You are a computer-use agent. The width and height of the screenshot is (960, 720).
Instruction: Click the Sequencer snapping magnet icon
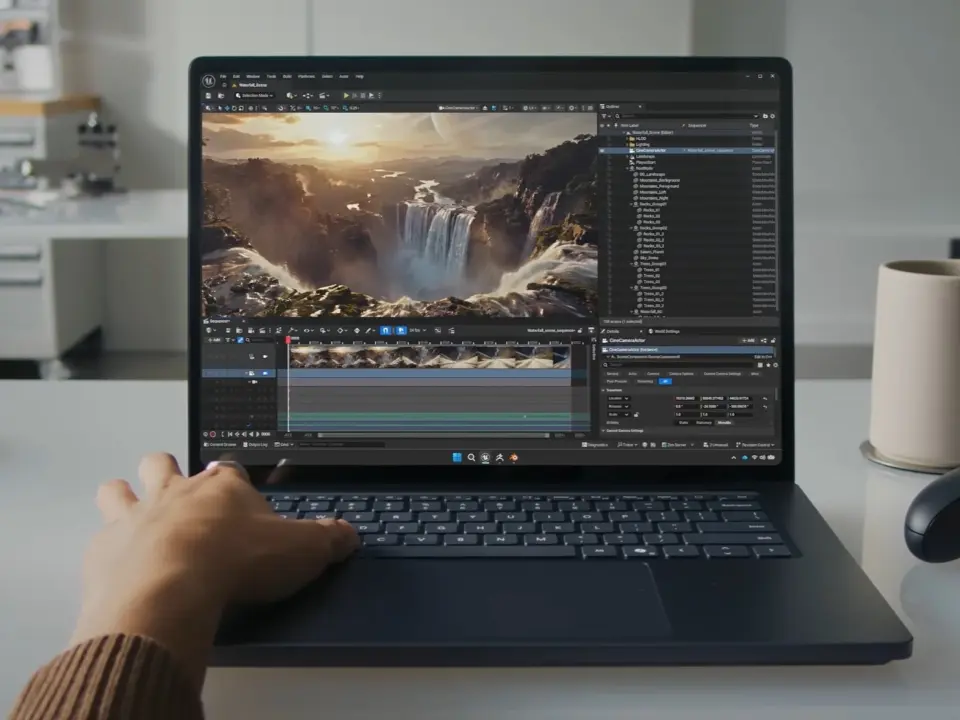[384, 331]
